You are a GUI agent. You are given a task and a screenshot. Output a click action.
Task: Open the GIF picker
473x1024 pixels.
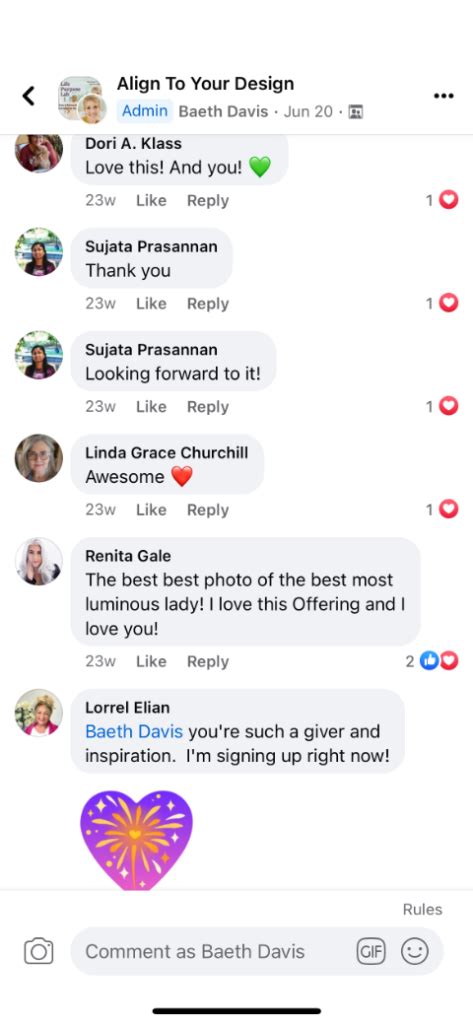coord(371,951)
